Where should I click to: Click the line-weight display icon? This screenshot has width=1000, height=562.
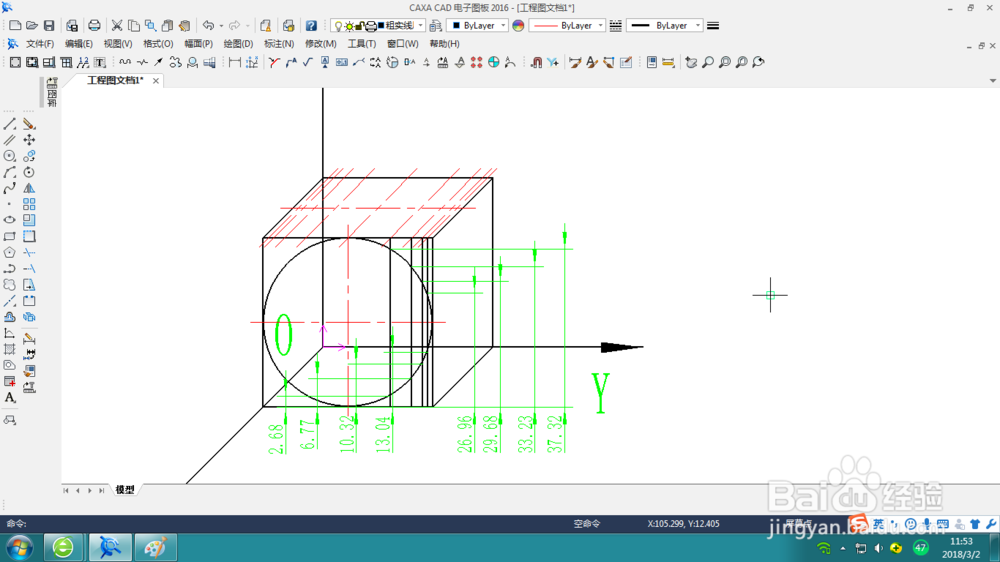point(713,26)
